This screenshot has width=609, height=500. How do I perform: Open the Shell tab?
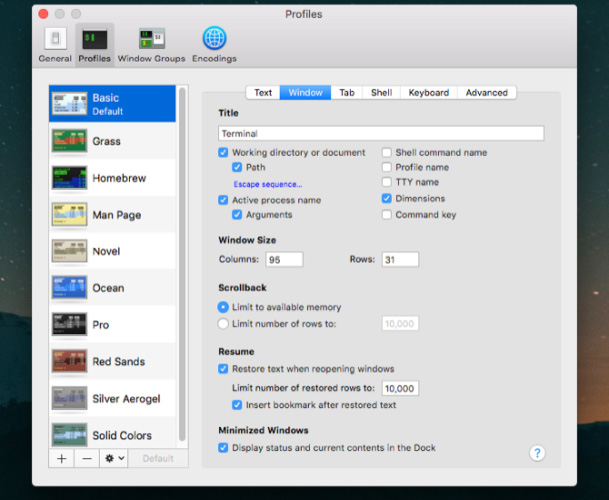point(381,93)
